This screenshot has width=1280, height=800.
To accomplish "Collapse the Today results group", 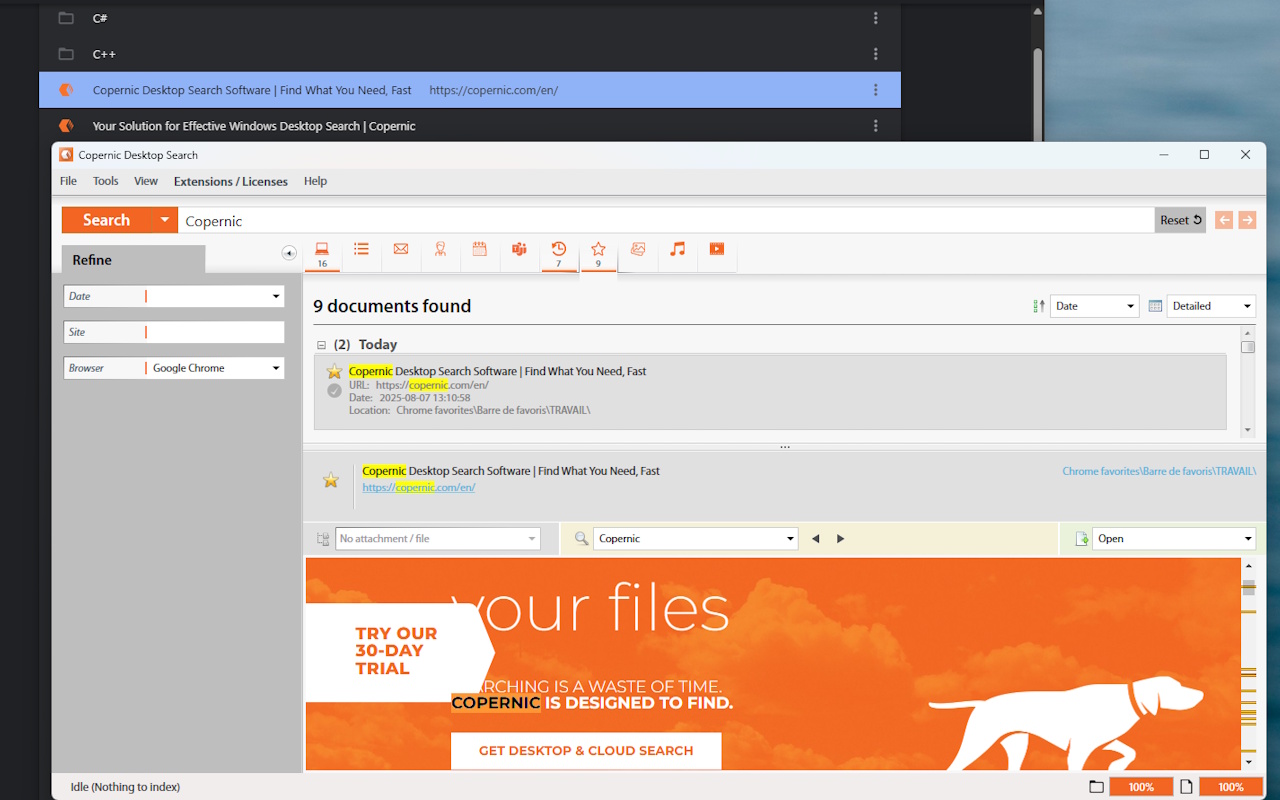I will click(x=319, y=344).
